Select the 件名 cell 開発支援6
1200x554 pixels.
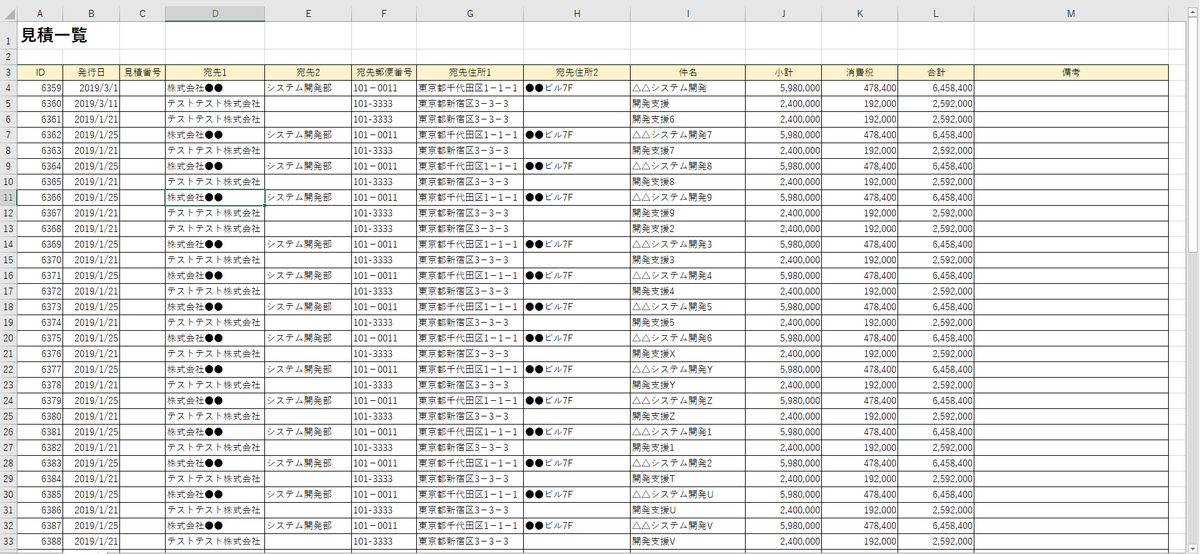(688, 119)
